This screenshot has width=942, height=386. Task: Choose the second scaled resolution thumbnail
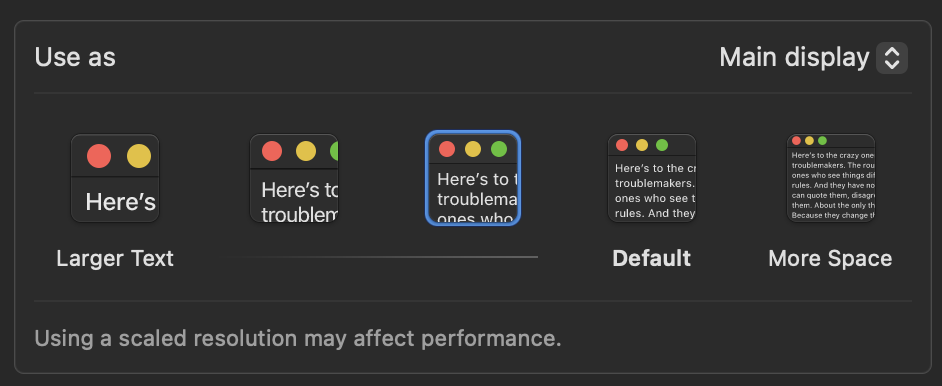[294, 178]
